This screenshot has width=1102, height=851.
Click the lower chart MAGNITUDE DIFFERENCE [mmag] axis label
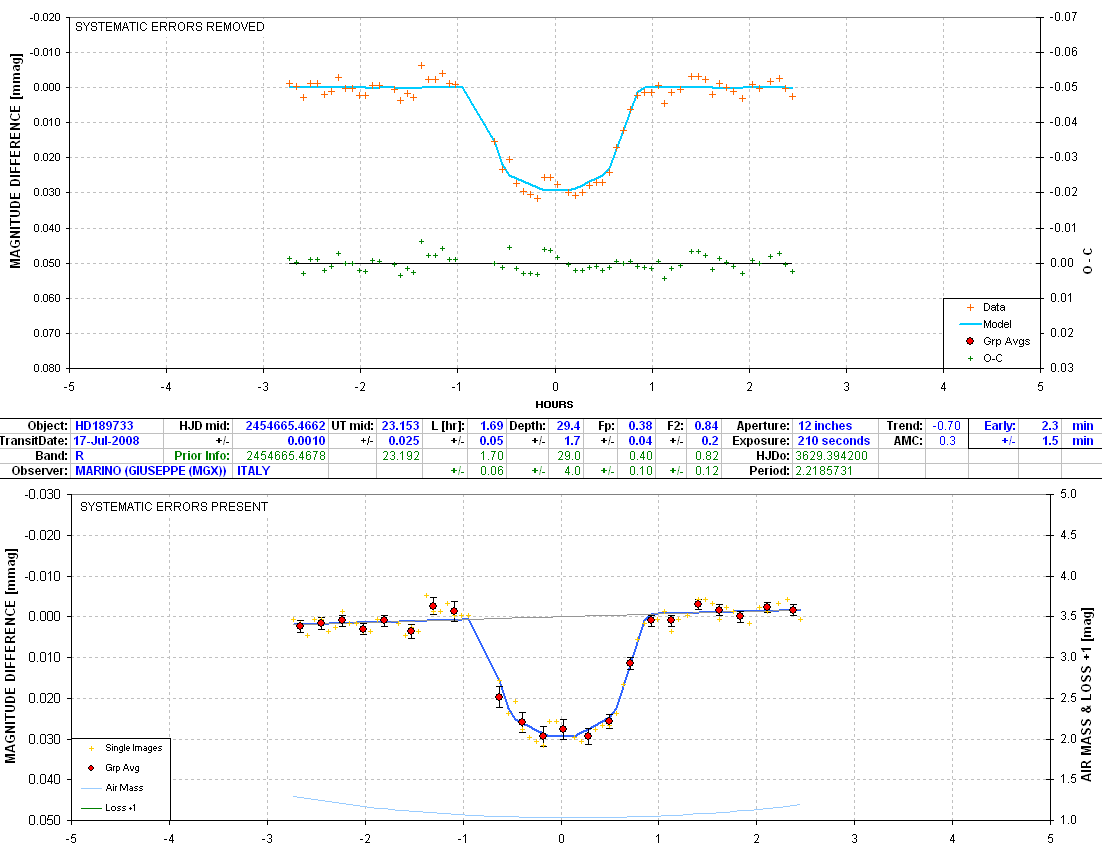coord(11,656)
